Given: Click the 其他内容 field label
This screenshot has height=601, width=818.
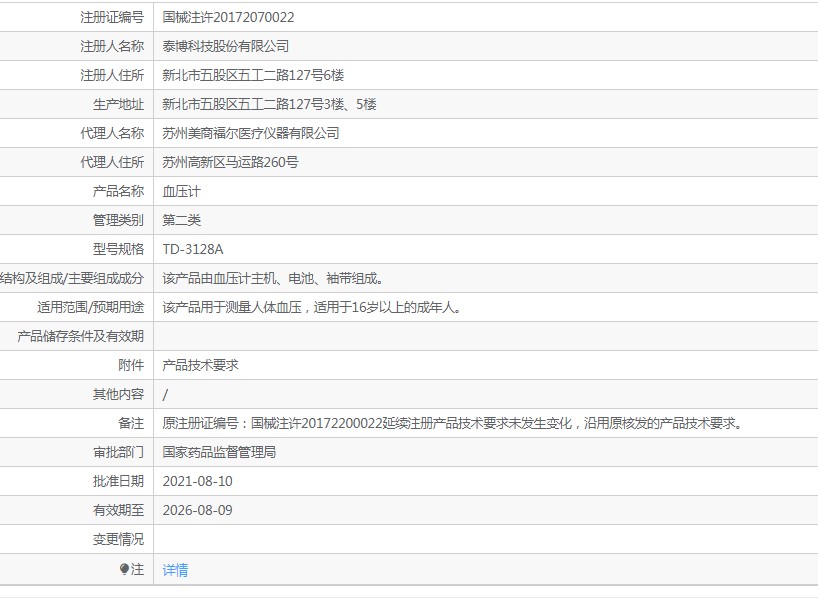Looking at the screenshot, I should click(x=118, y=394).
